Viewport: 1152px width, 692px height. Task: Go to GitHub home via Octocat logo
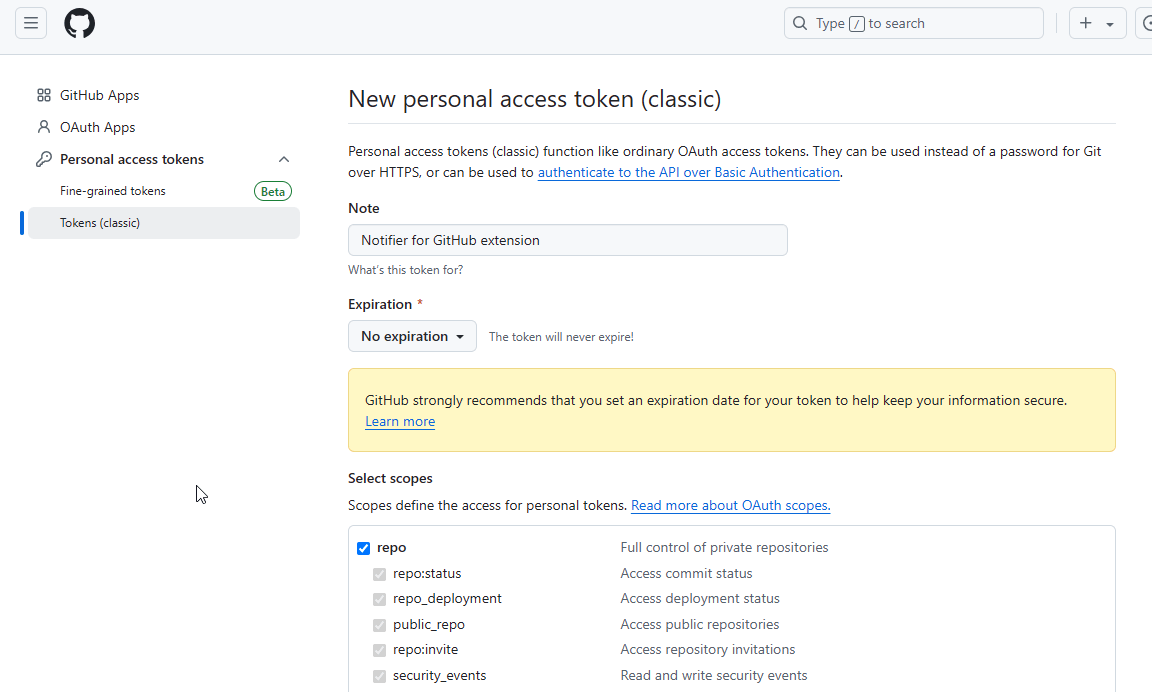tap(79, 24)
